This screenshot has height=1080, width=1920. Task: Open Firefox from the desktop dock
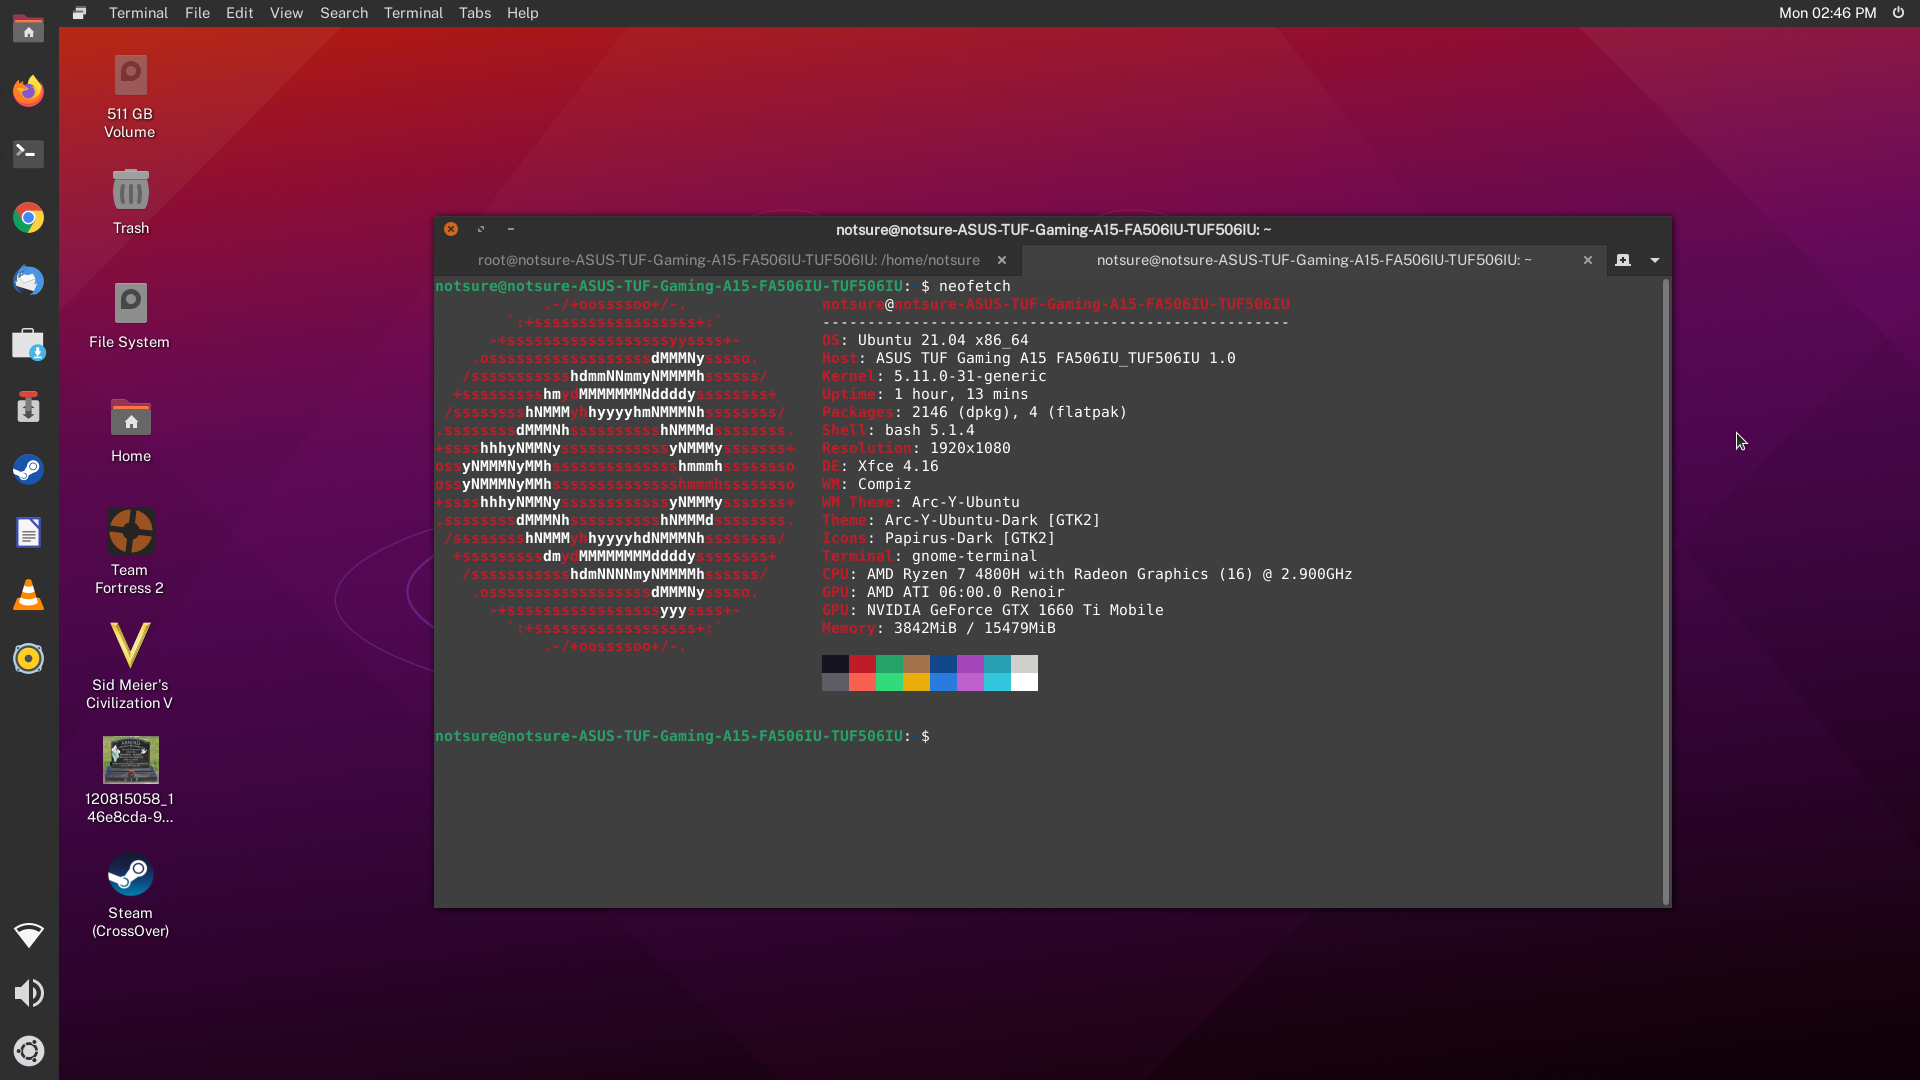pyautogui.click(x=29, y=91)
